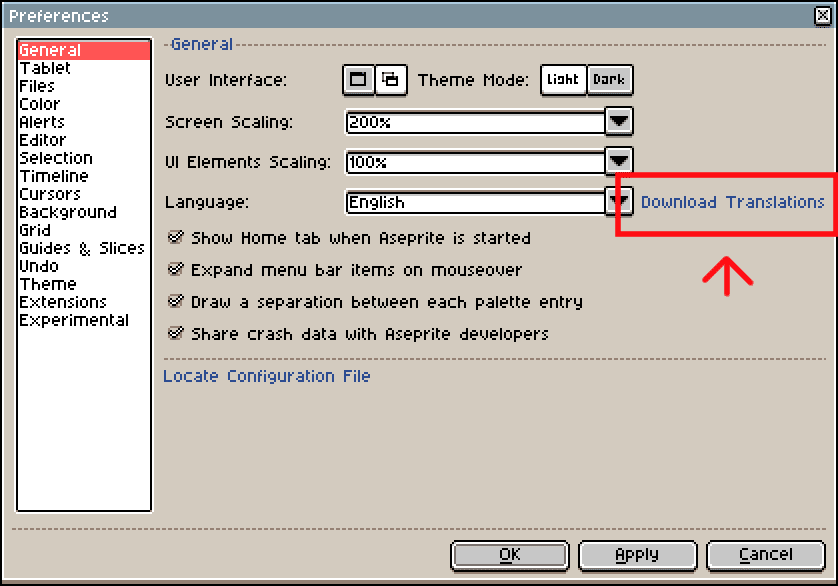Open Grid preferences section
The image size is (838, 586).
pyautogui.click(x=84, y=230)
